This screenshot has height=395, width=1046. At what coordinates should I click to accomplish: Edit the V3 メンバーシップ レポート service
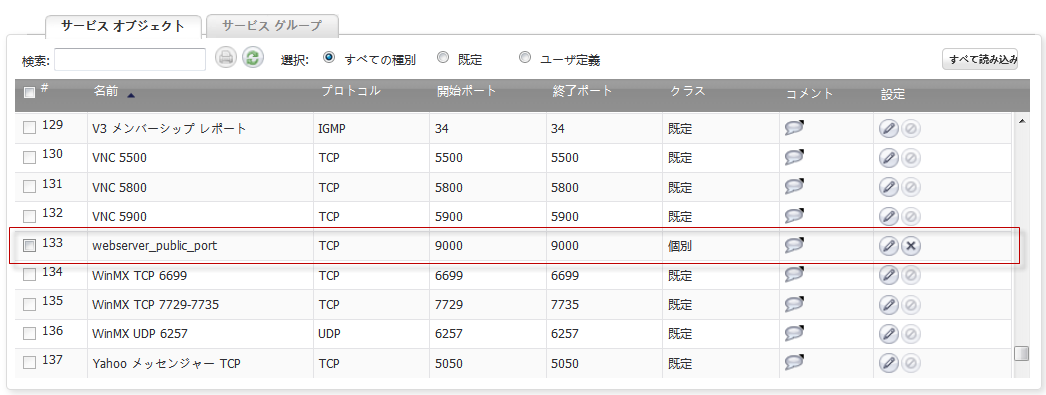click(x=889, y=129)
